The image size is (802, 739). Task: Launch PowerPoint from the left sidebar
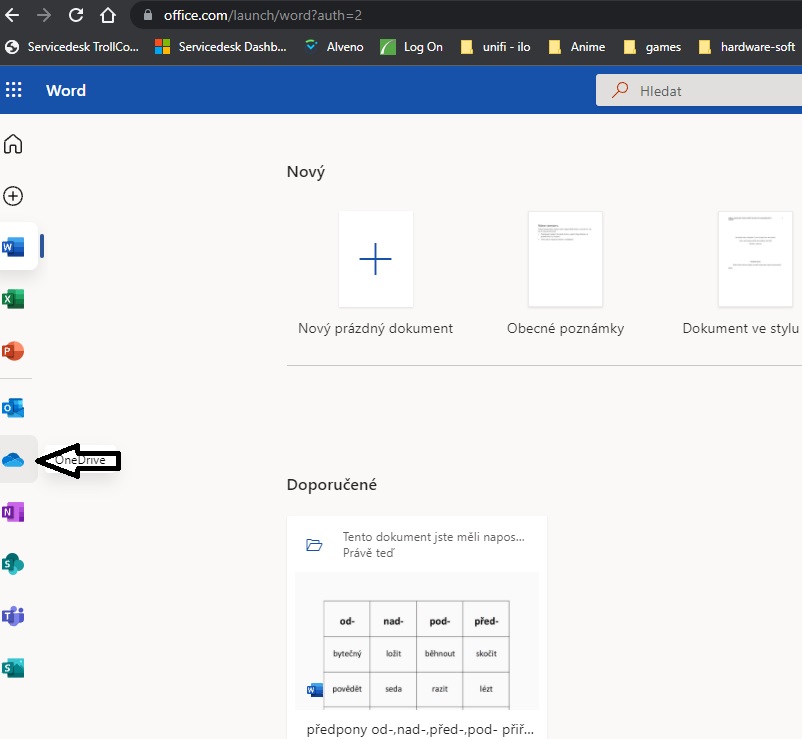(14, 351)
